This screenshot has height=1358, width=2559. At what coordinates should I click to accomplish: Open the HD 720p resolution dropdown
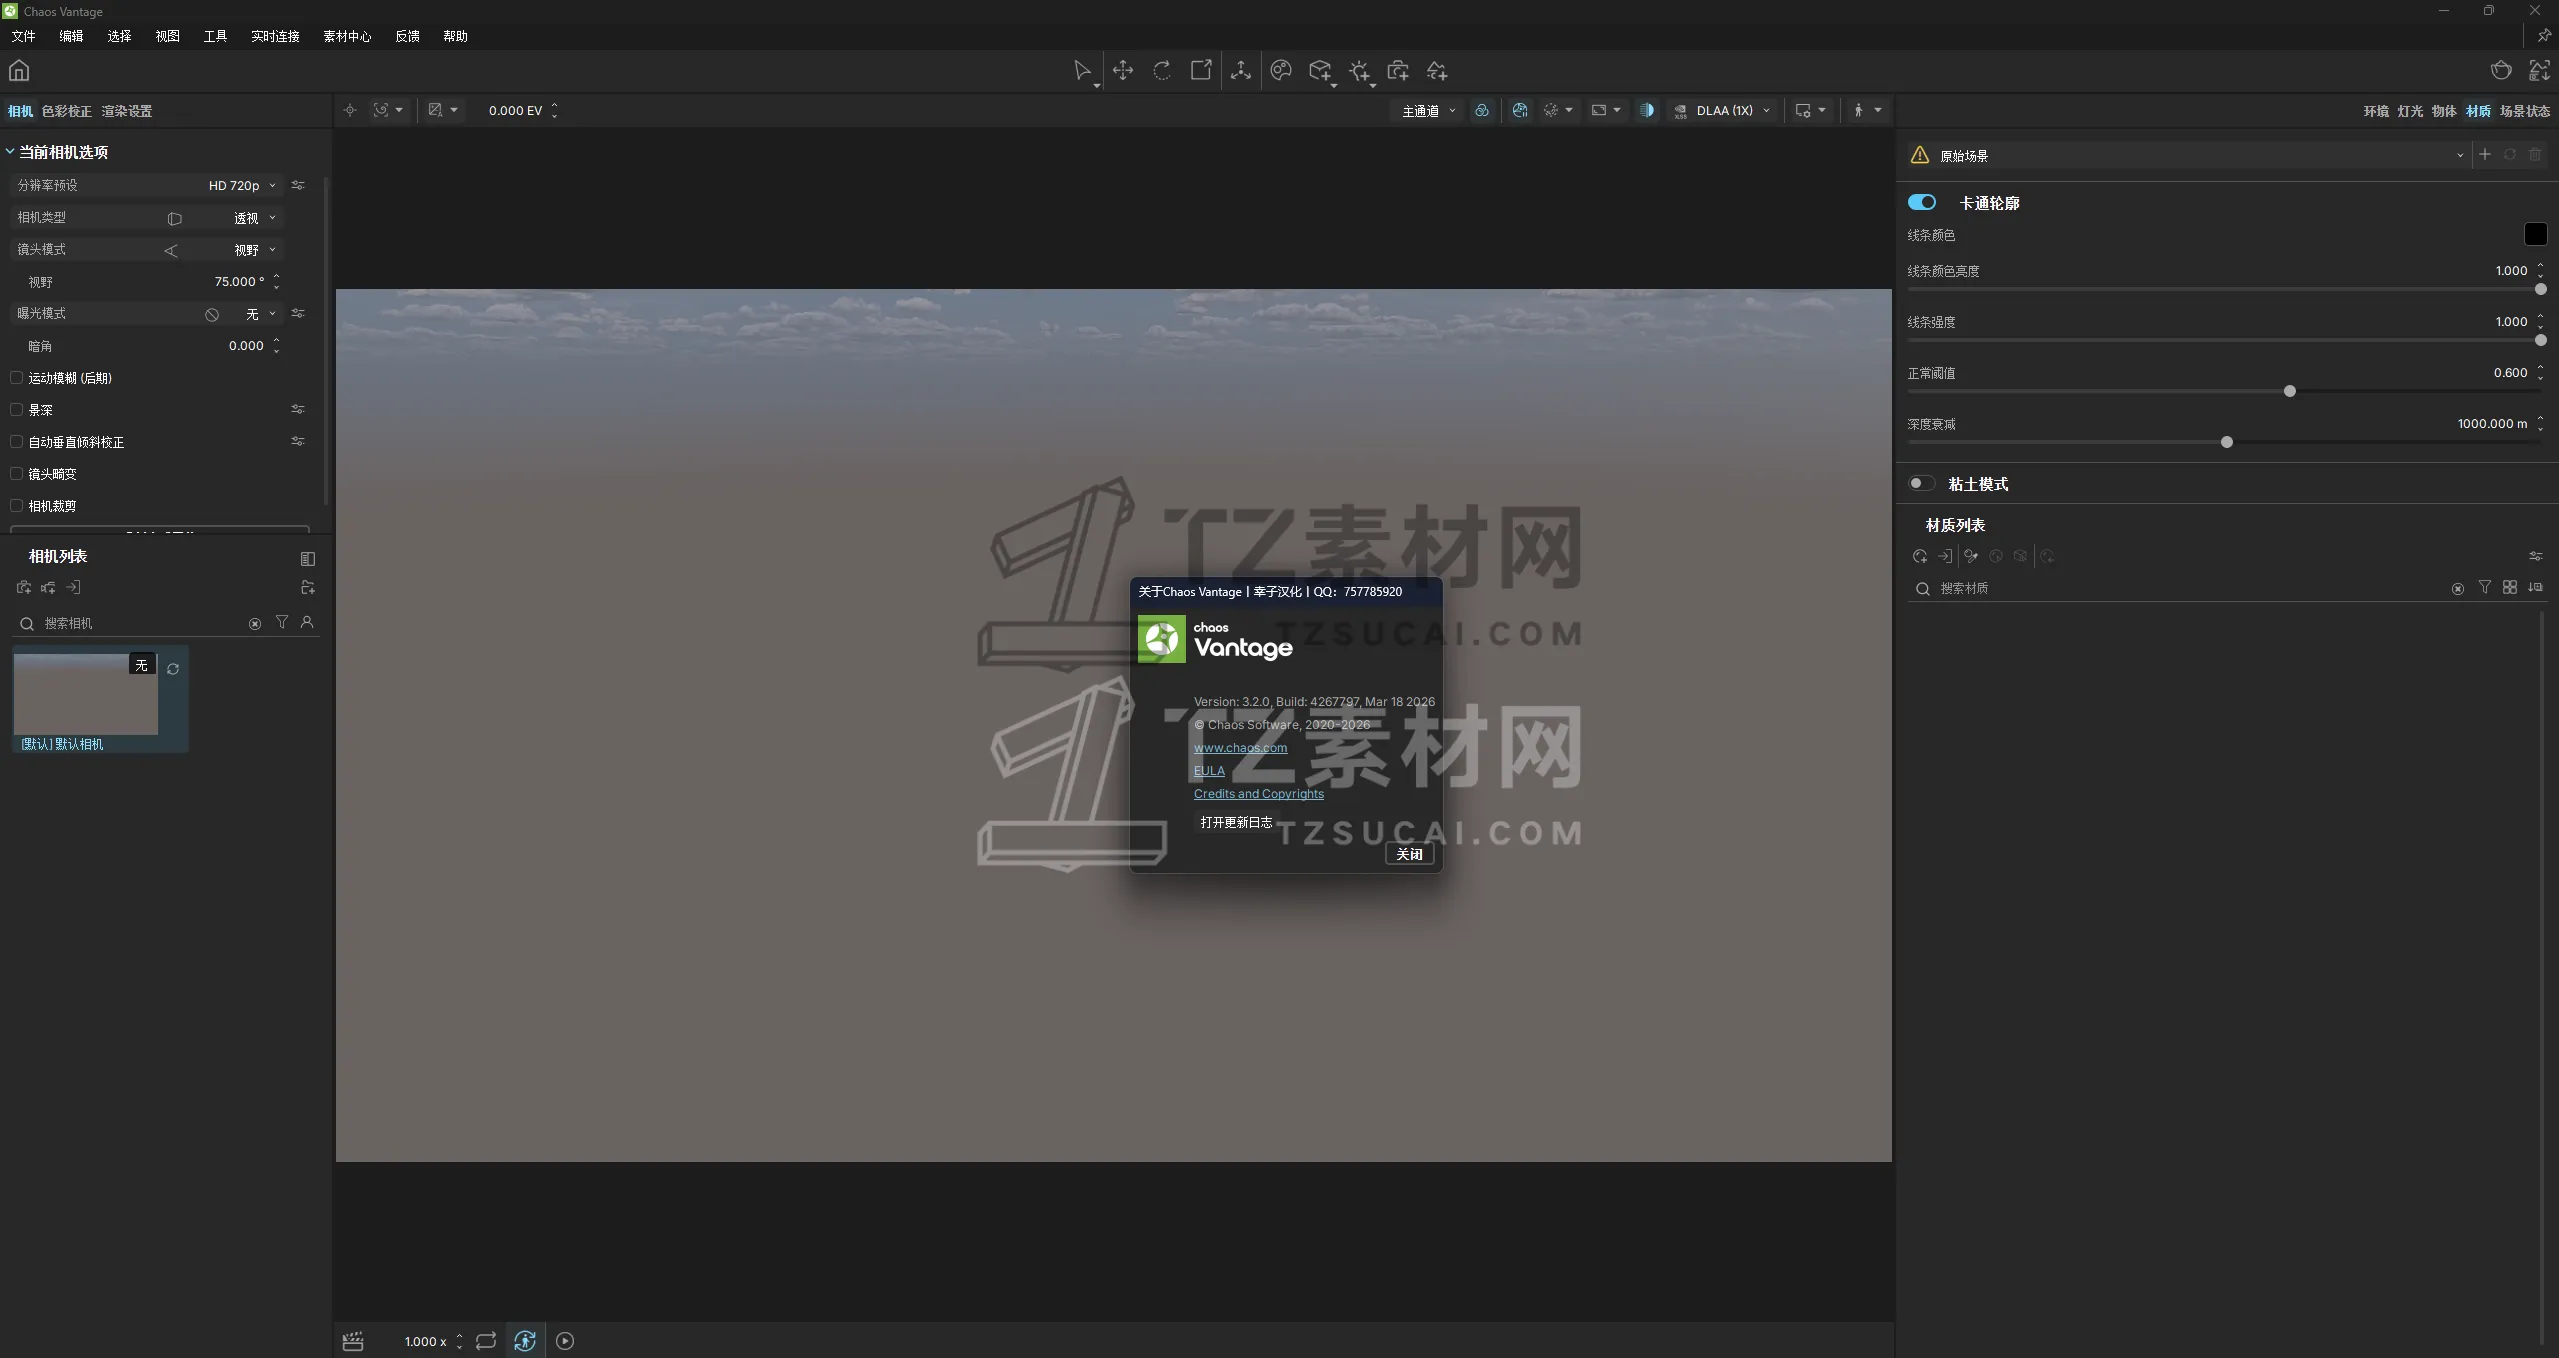pyautogui.click(x=240, y=185)
